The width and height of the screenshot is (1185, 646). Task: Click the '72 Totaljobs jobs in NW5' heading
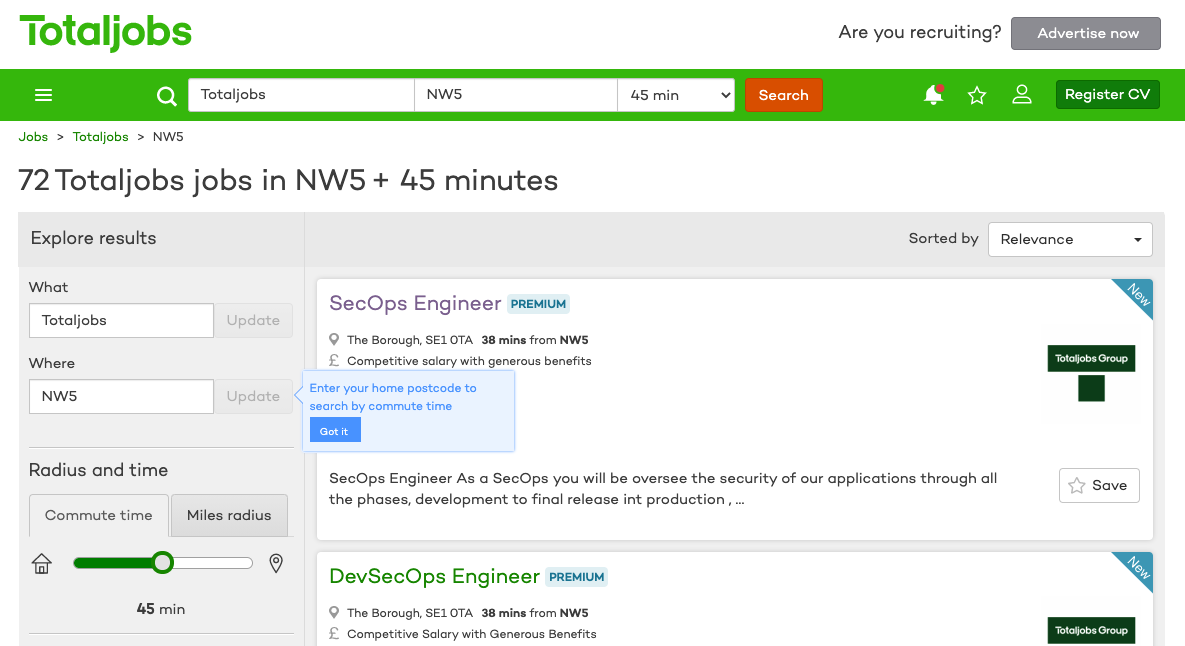click(288, 181)
